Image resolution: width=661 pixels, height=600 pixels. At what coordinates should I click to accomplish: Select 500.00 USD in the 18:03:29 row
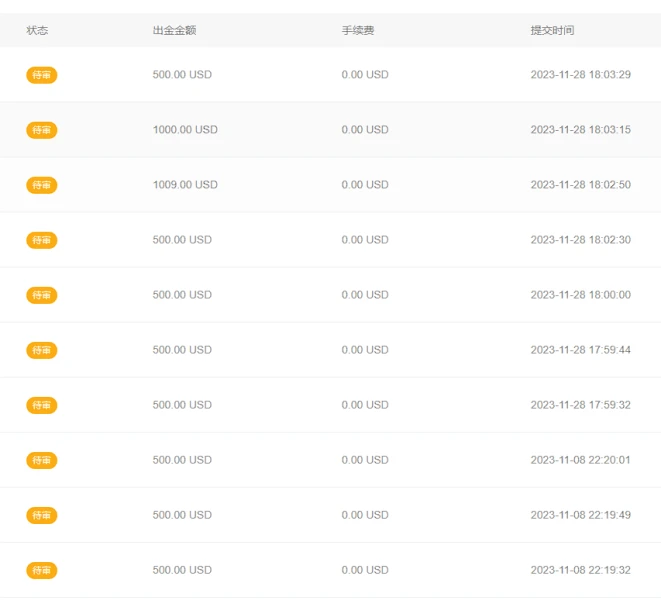182,75
